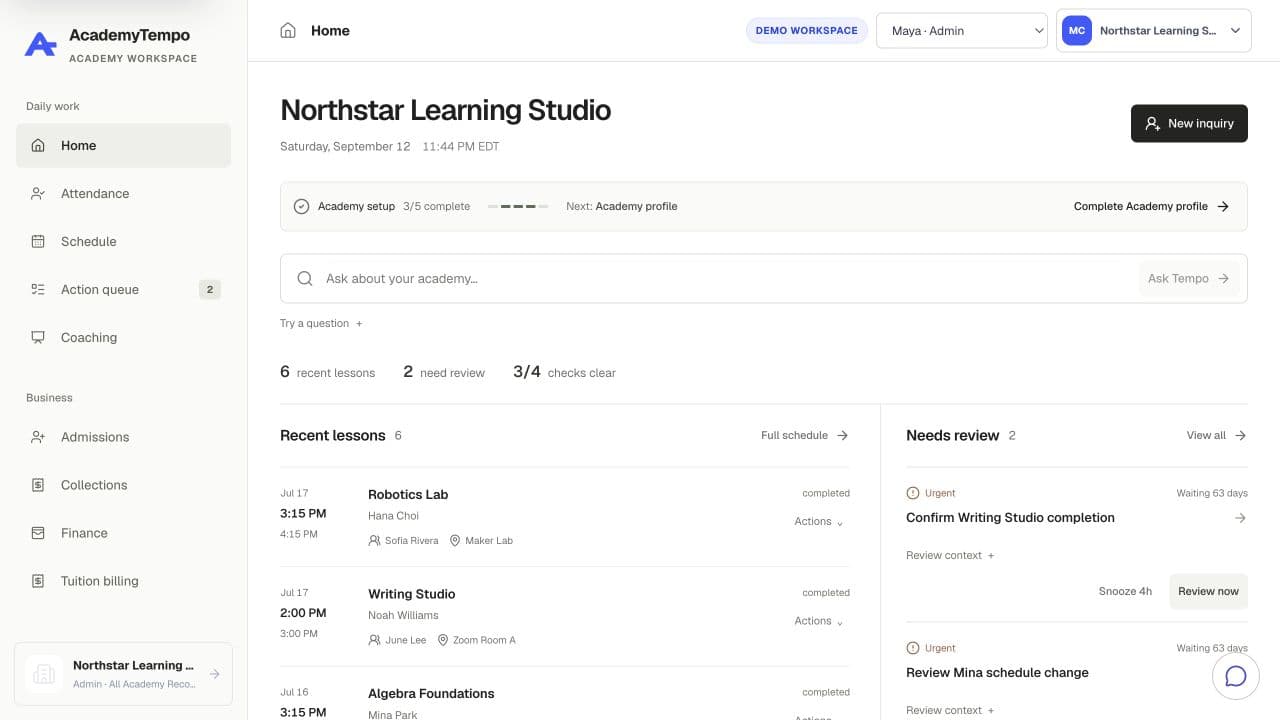The height and width of the screenshot is (720, 1280).
Task: Expand Review context for Writing Studio completion
Action: coord(950,555)
